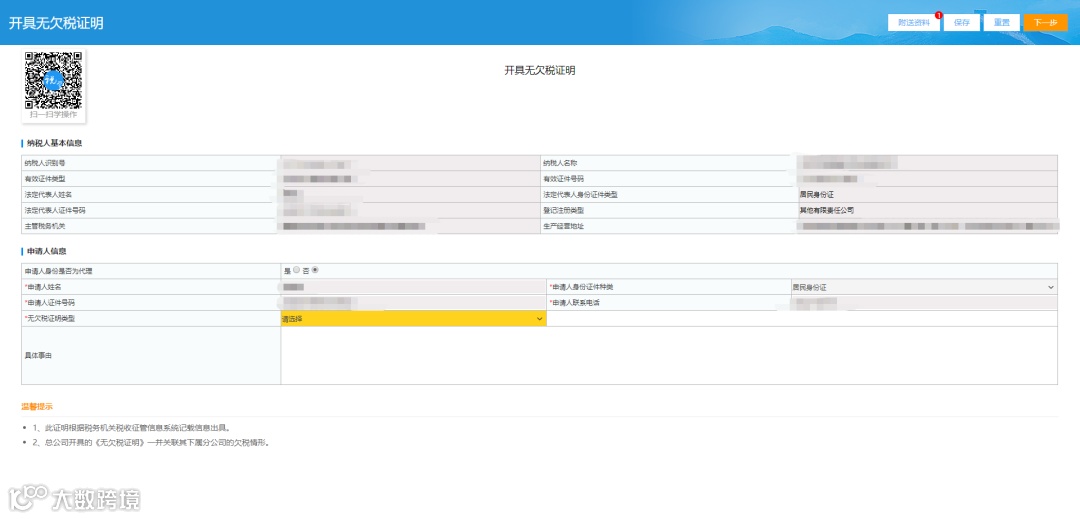Click the 登记注册类型 label
1080x519 pixels.
pyautogui.click(x=563, y=211)
